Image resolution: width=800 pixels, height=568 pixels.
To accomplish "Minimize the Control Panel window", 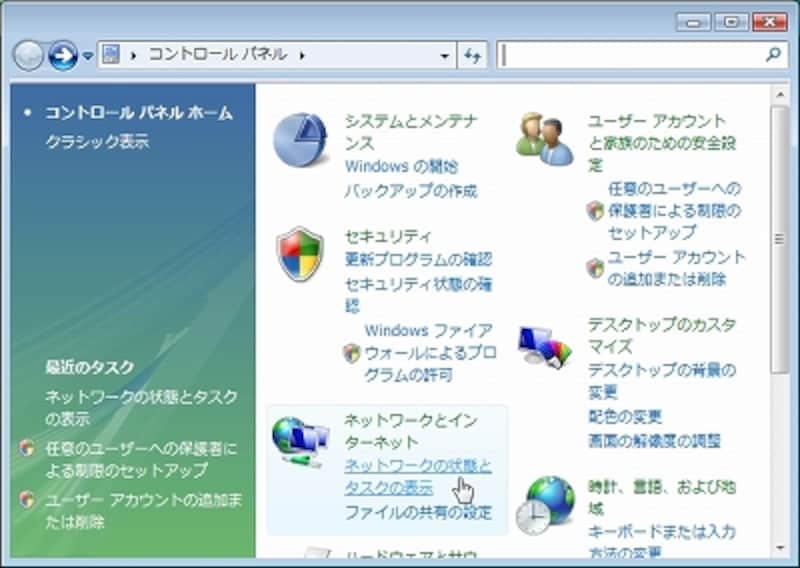I will [693, 22].
